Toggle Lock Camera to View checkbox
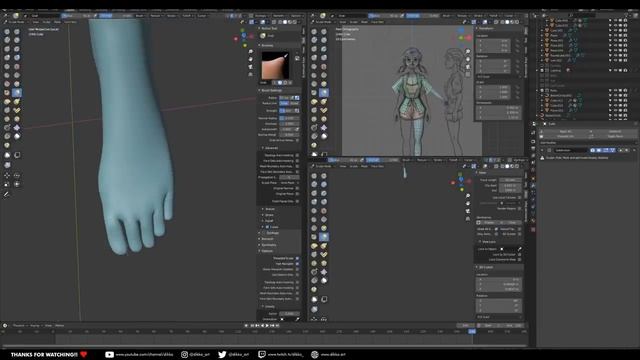 520,260
